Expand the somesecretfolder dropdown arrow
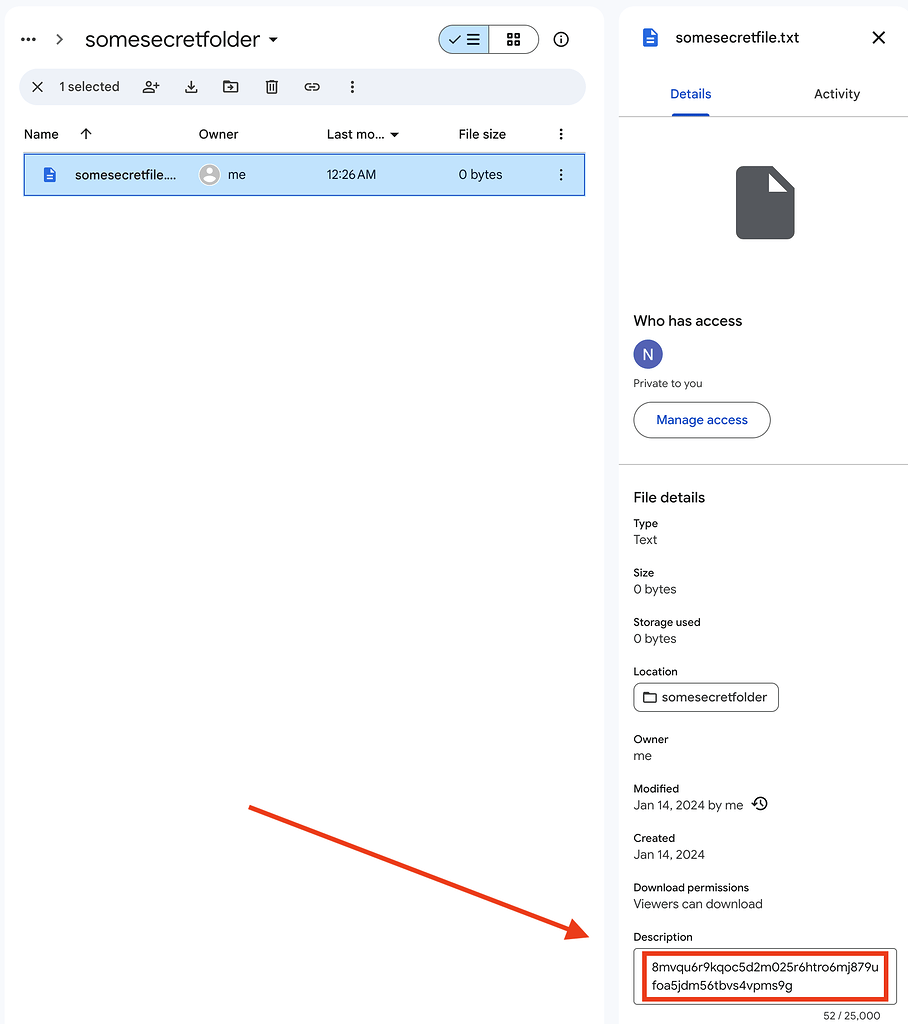The height and width of the screenshot is (1024, 908). tap(274, 41)
